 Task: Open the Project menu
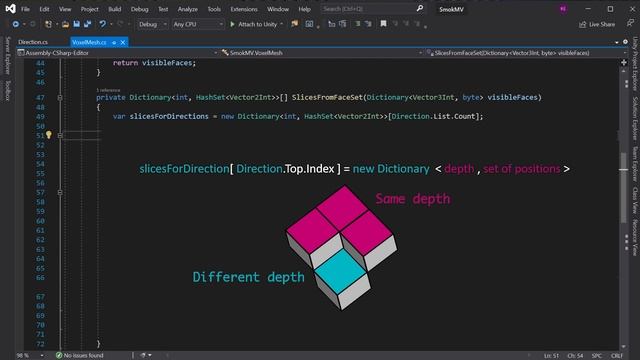[89, 9]
